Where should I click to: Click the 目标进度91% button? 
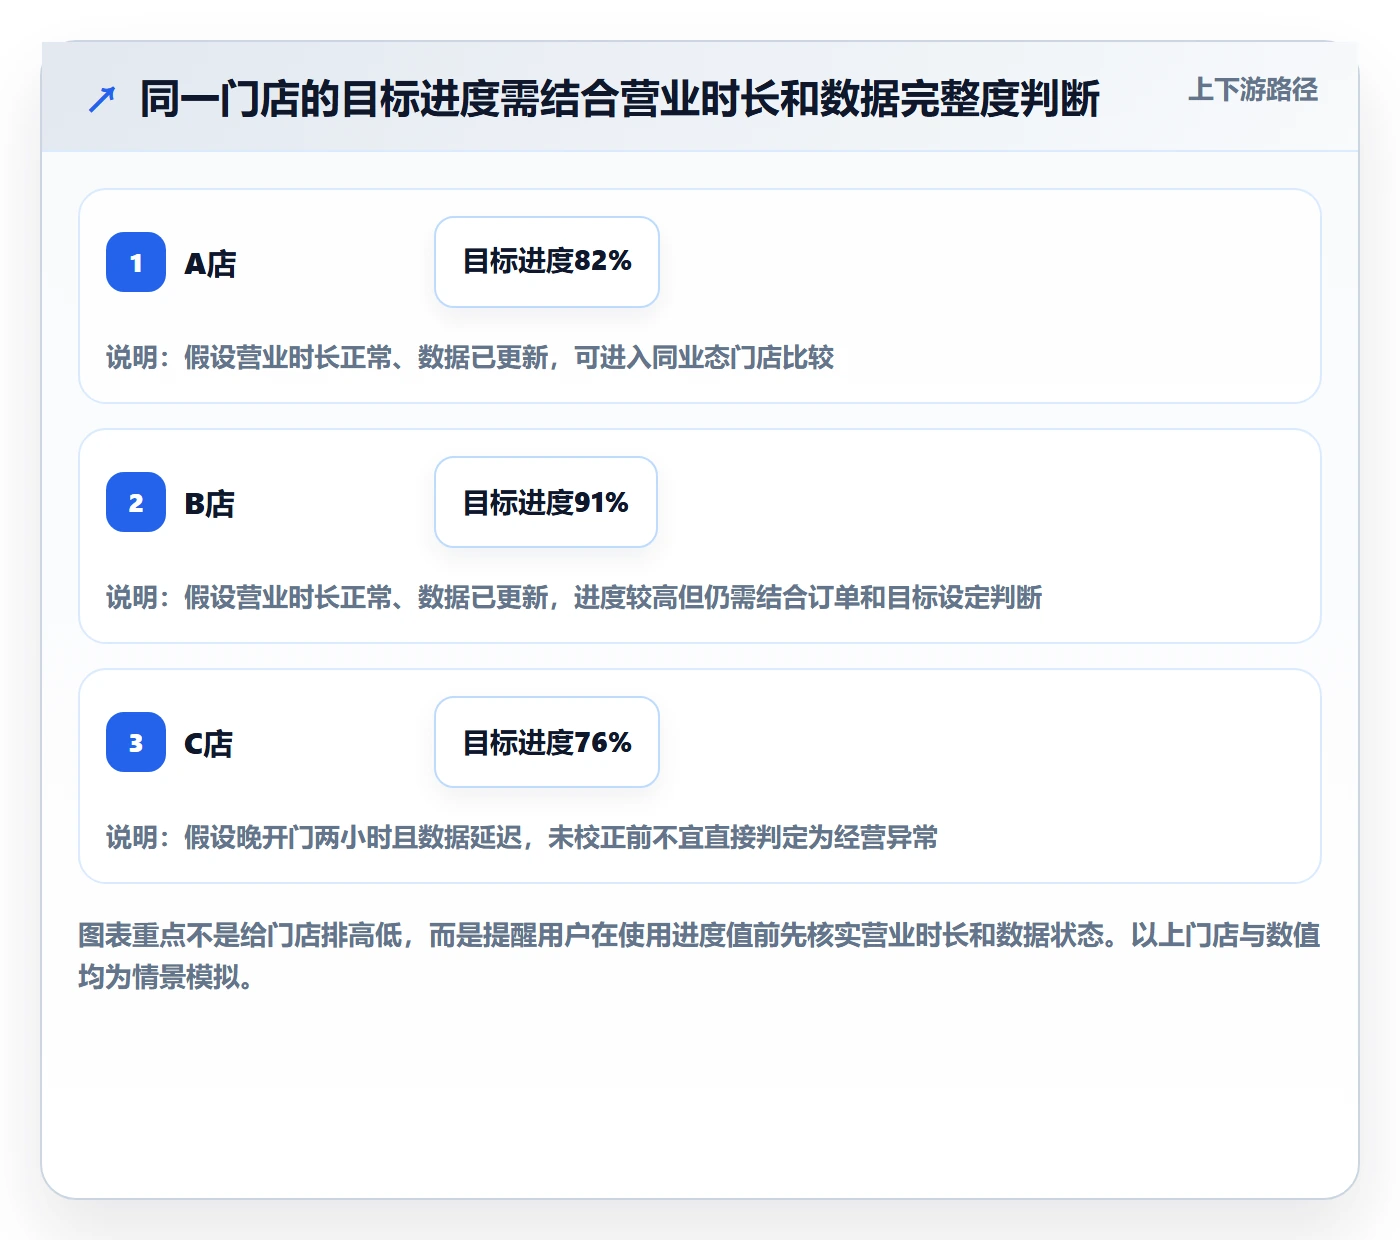[x=546, y=502]
